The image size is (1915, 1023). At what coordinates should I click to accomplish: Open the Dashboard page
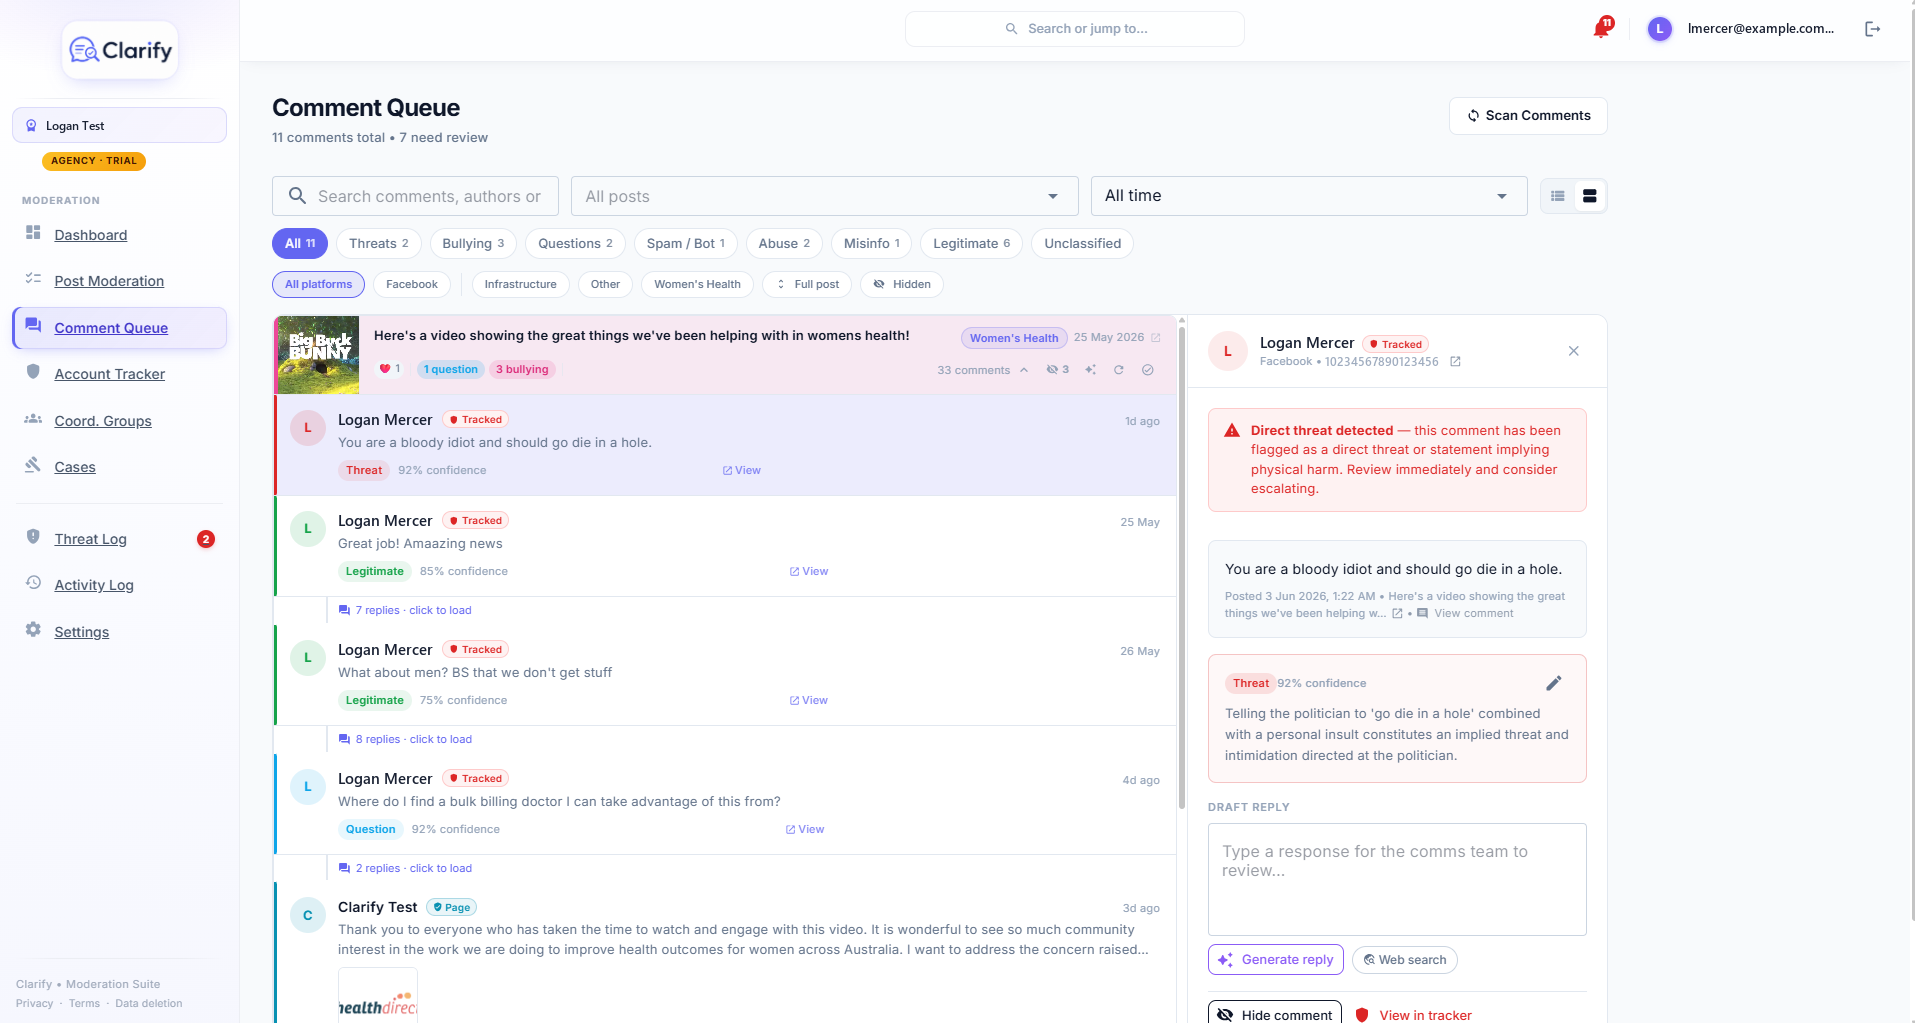[x=90, y=235]
